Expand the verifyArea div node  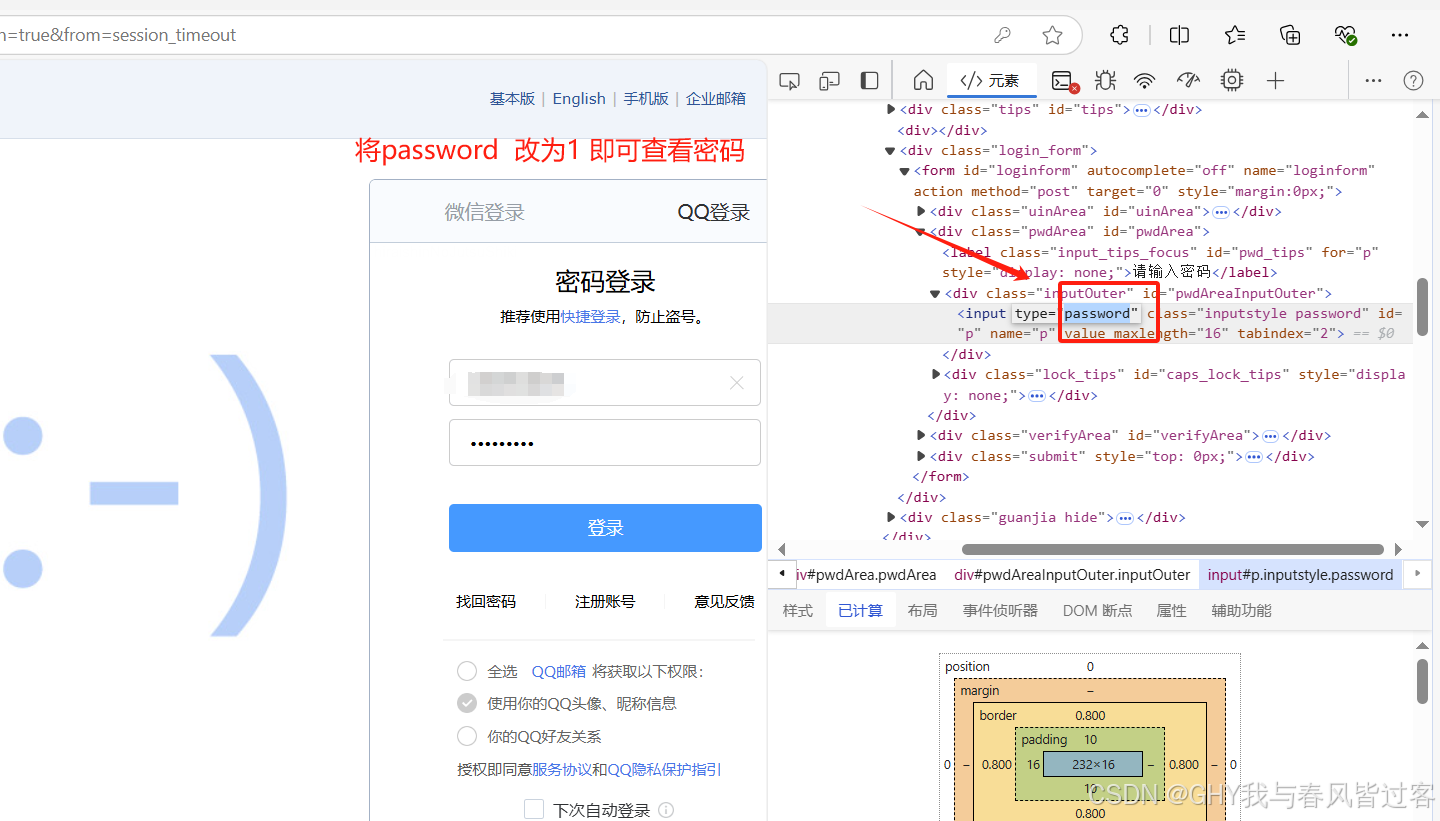[921, 435]
